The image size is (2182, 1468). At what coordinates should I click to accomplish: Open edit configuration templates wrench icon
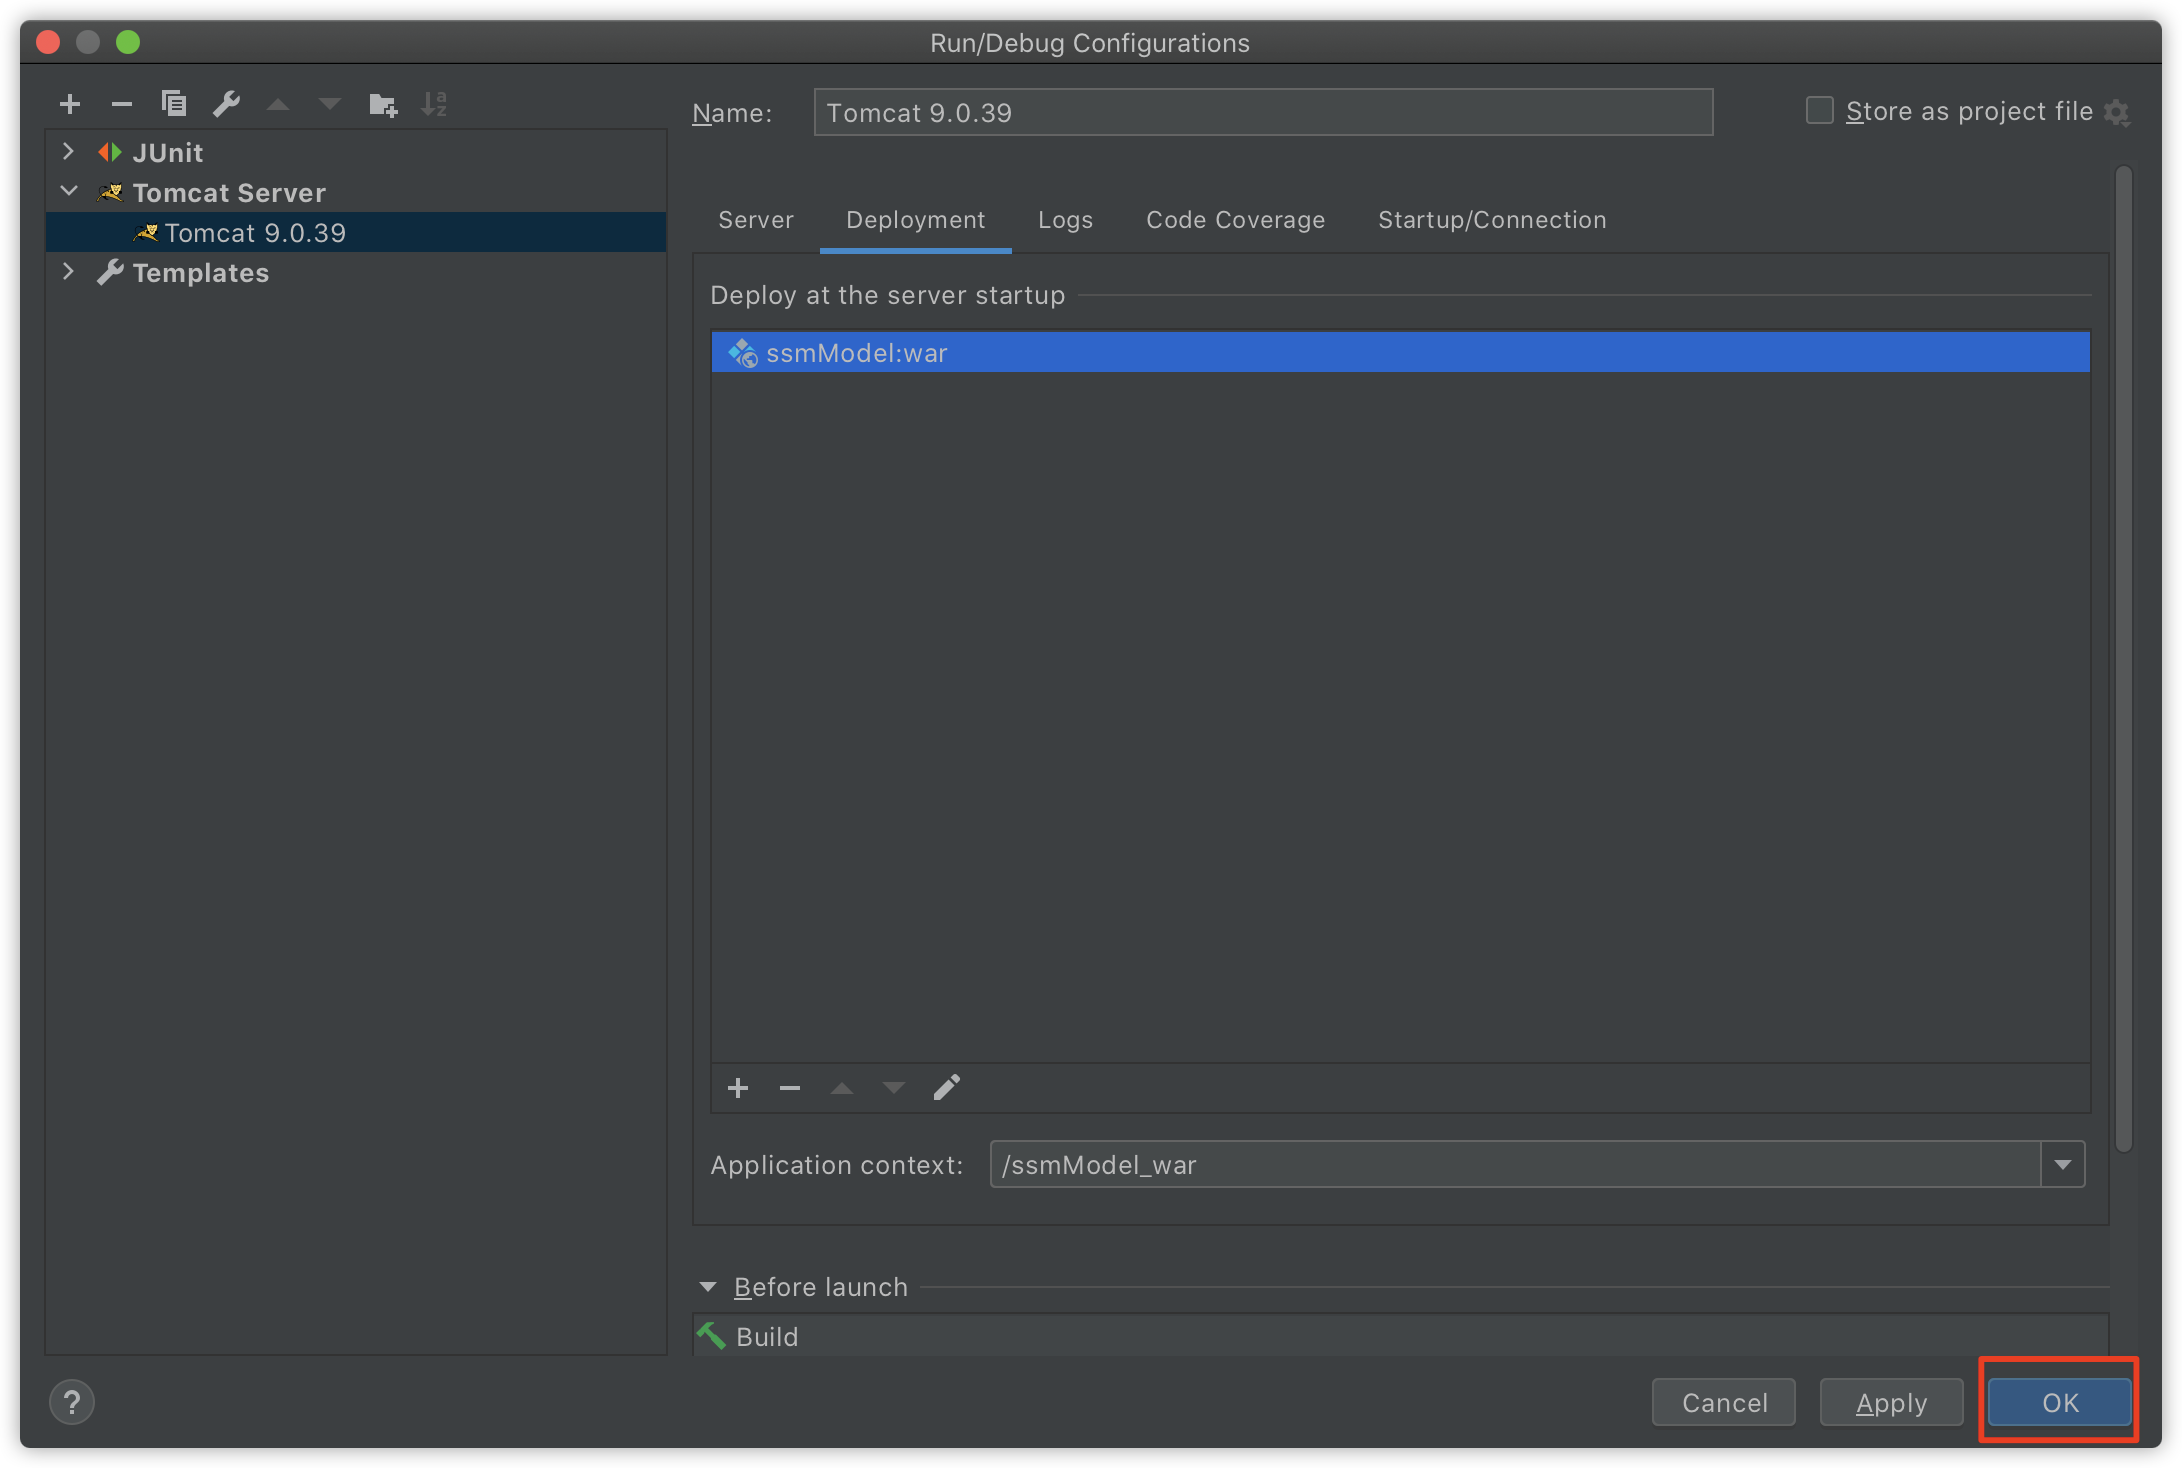(x=227, y=103)
